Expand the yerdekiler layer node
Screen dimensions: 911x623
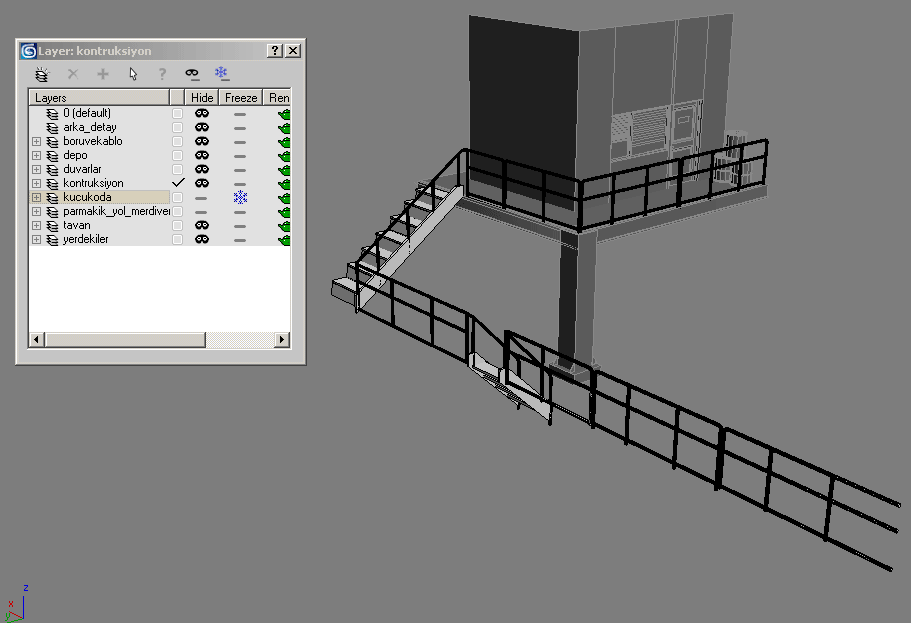(37, 240)
